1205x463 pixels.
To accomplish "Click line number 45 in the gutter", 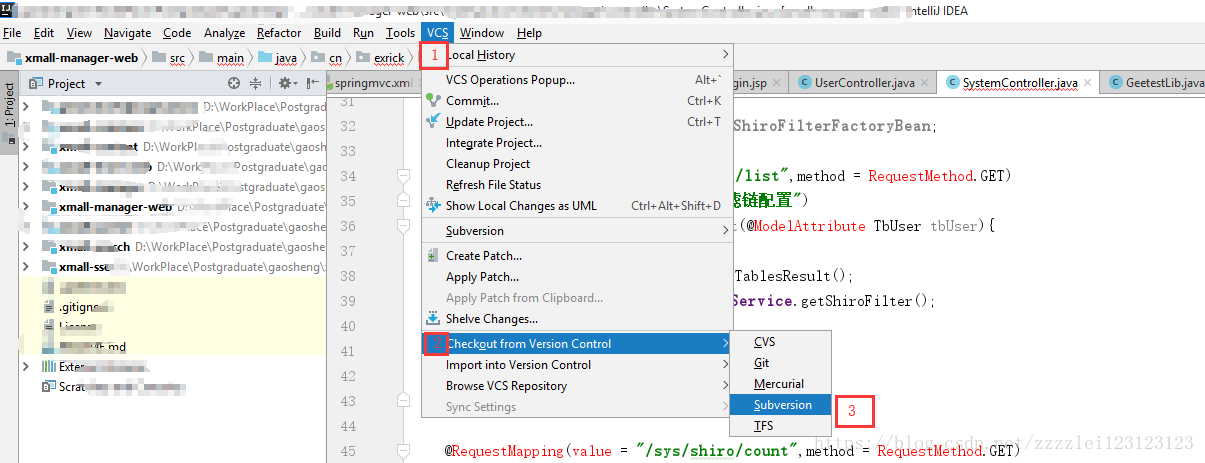I will click(347, 451).
